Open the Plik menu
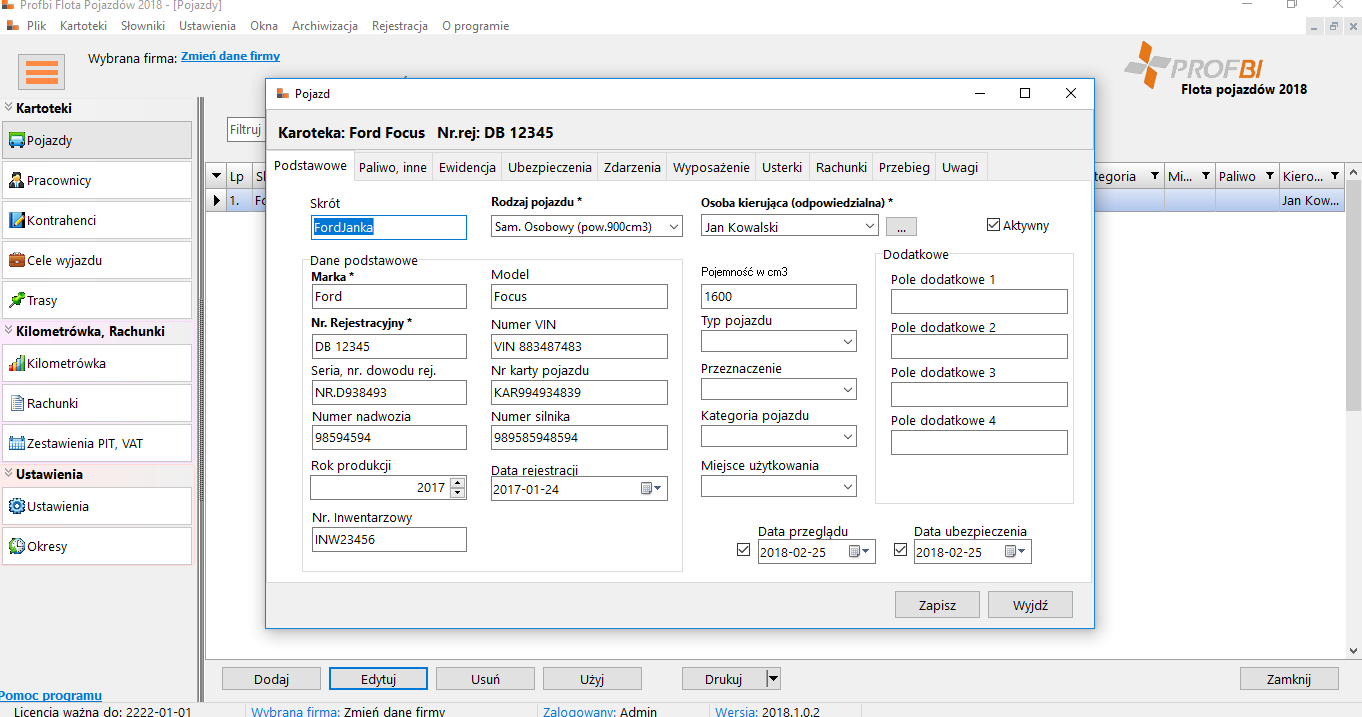Viewport: 1362px width, 717px height. click(x=37, y=26)
